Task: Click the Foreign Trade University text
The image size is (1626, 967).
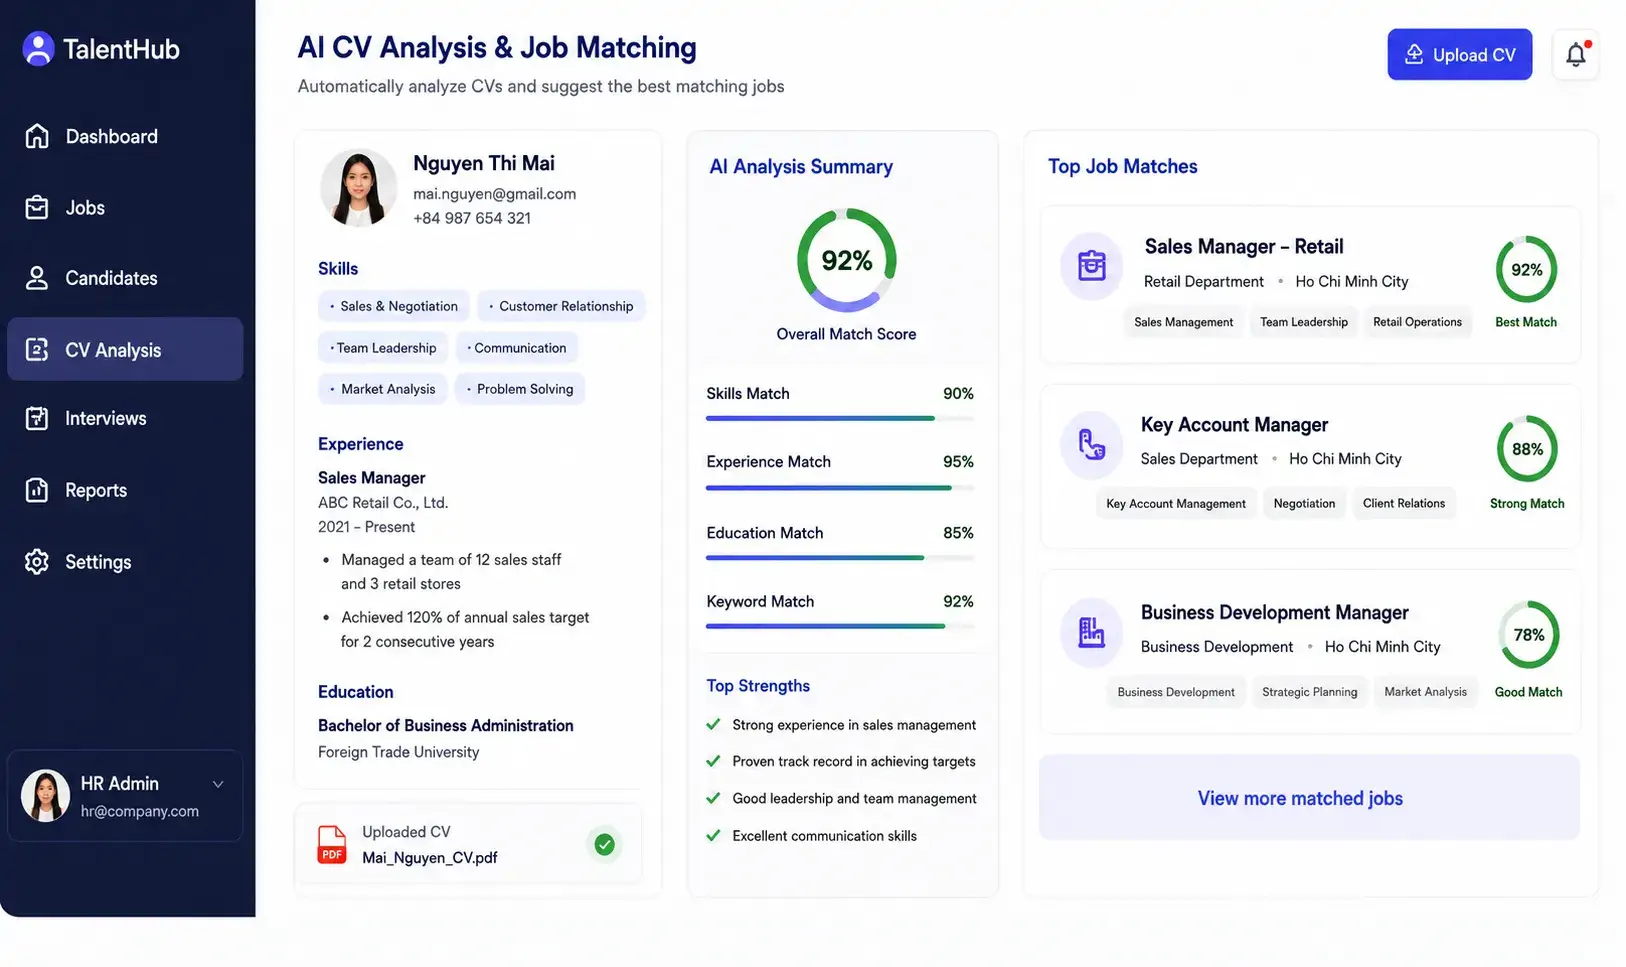Action: (398, 752)
